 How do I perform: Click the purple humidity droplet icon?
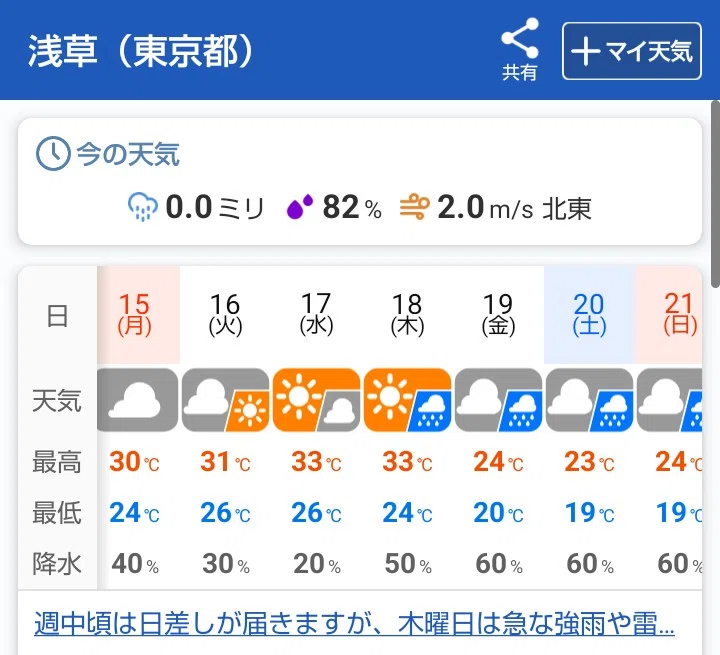pos(300,207)
